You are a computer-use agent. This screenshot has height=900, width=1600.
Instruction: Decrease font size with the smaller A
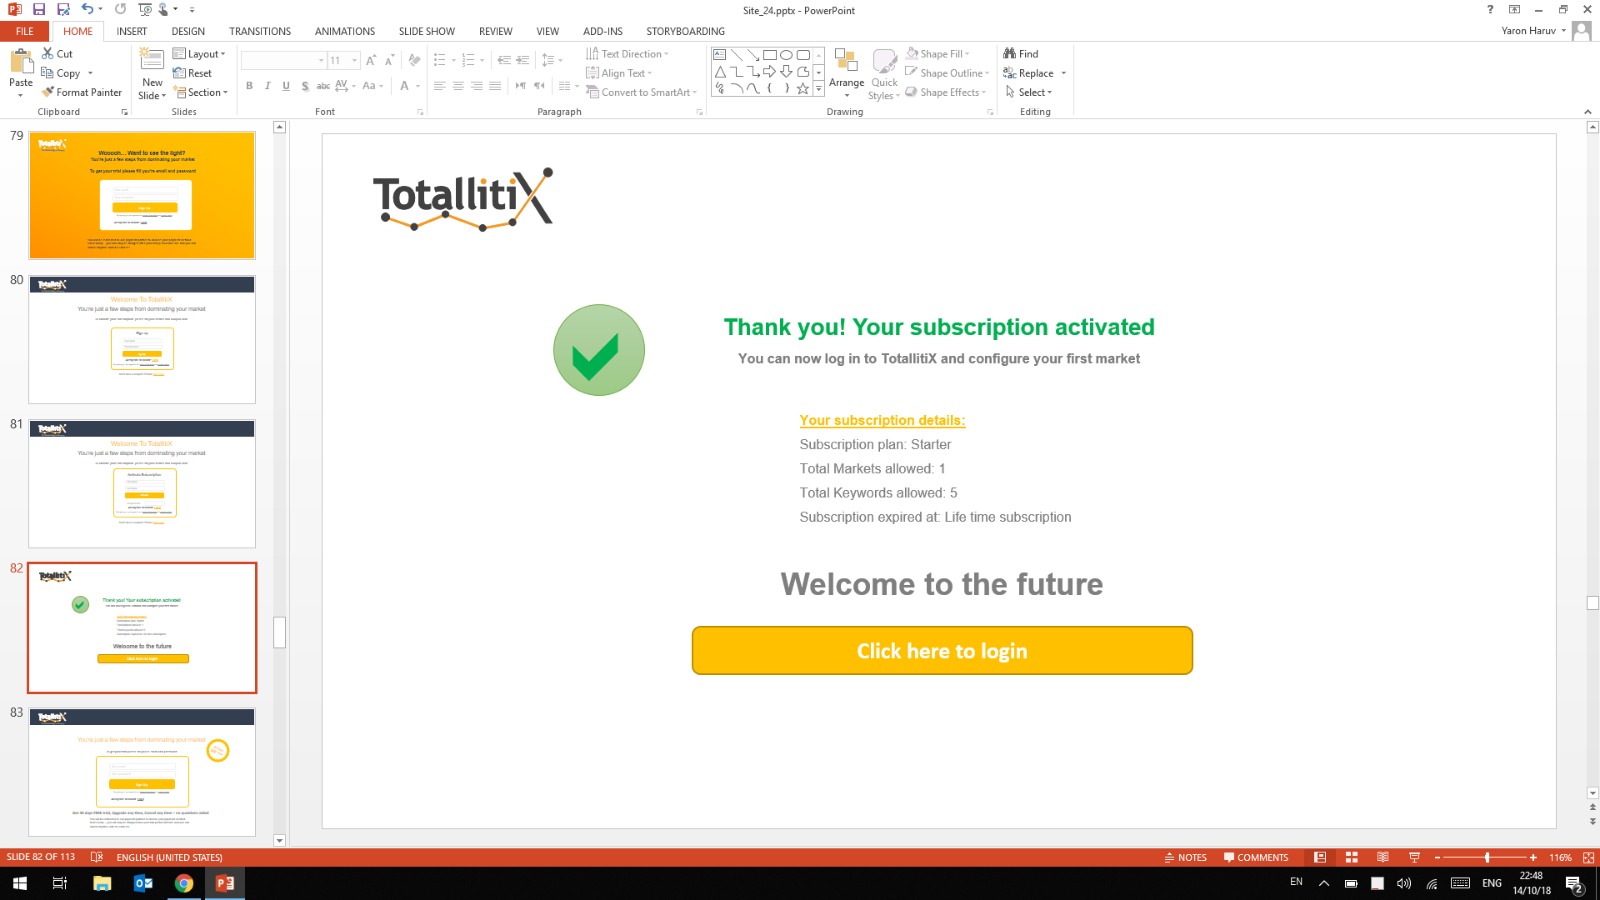389,60
